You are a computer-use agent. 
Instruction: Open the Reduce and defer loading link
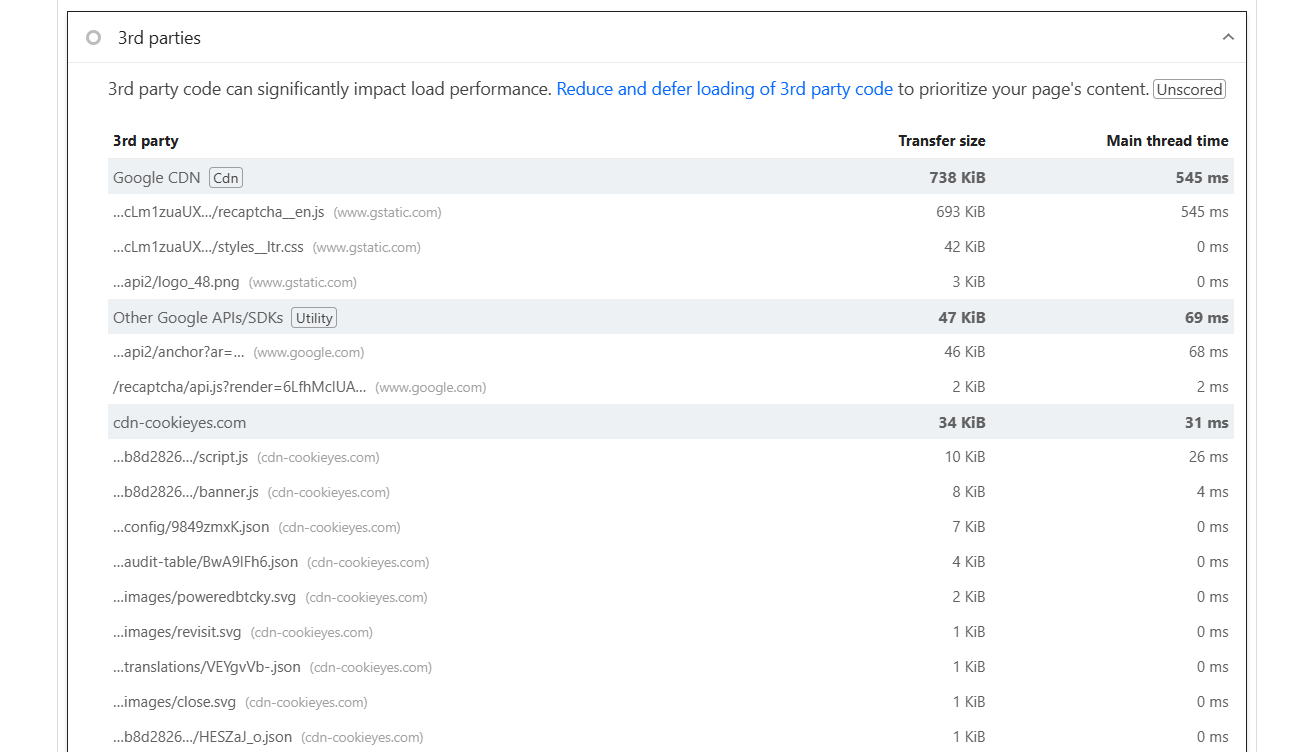point(724,89)
